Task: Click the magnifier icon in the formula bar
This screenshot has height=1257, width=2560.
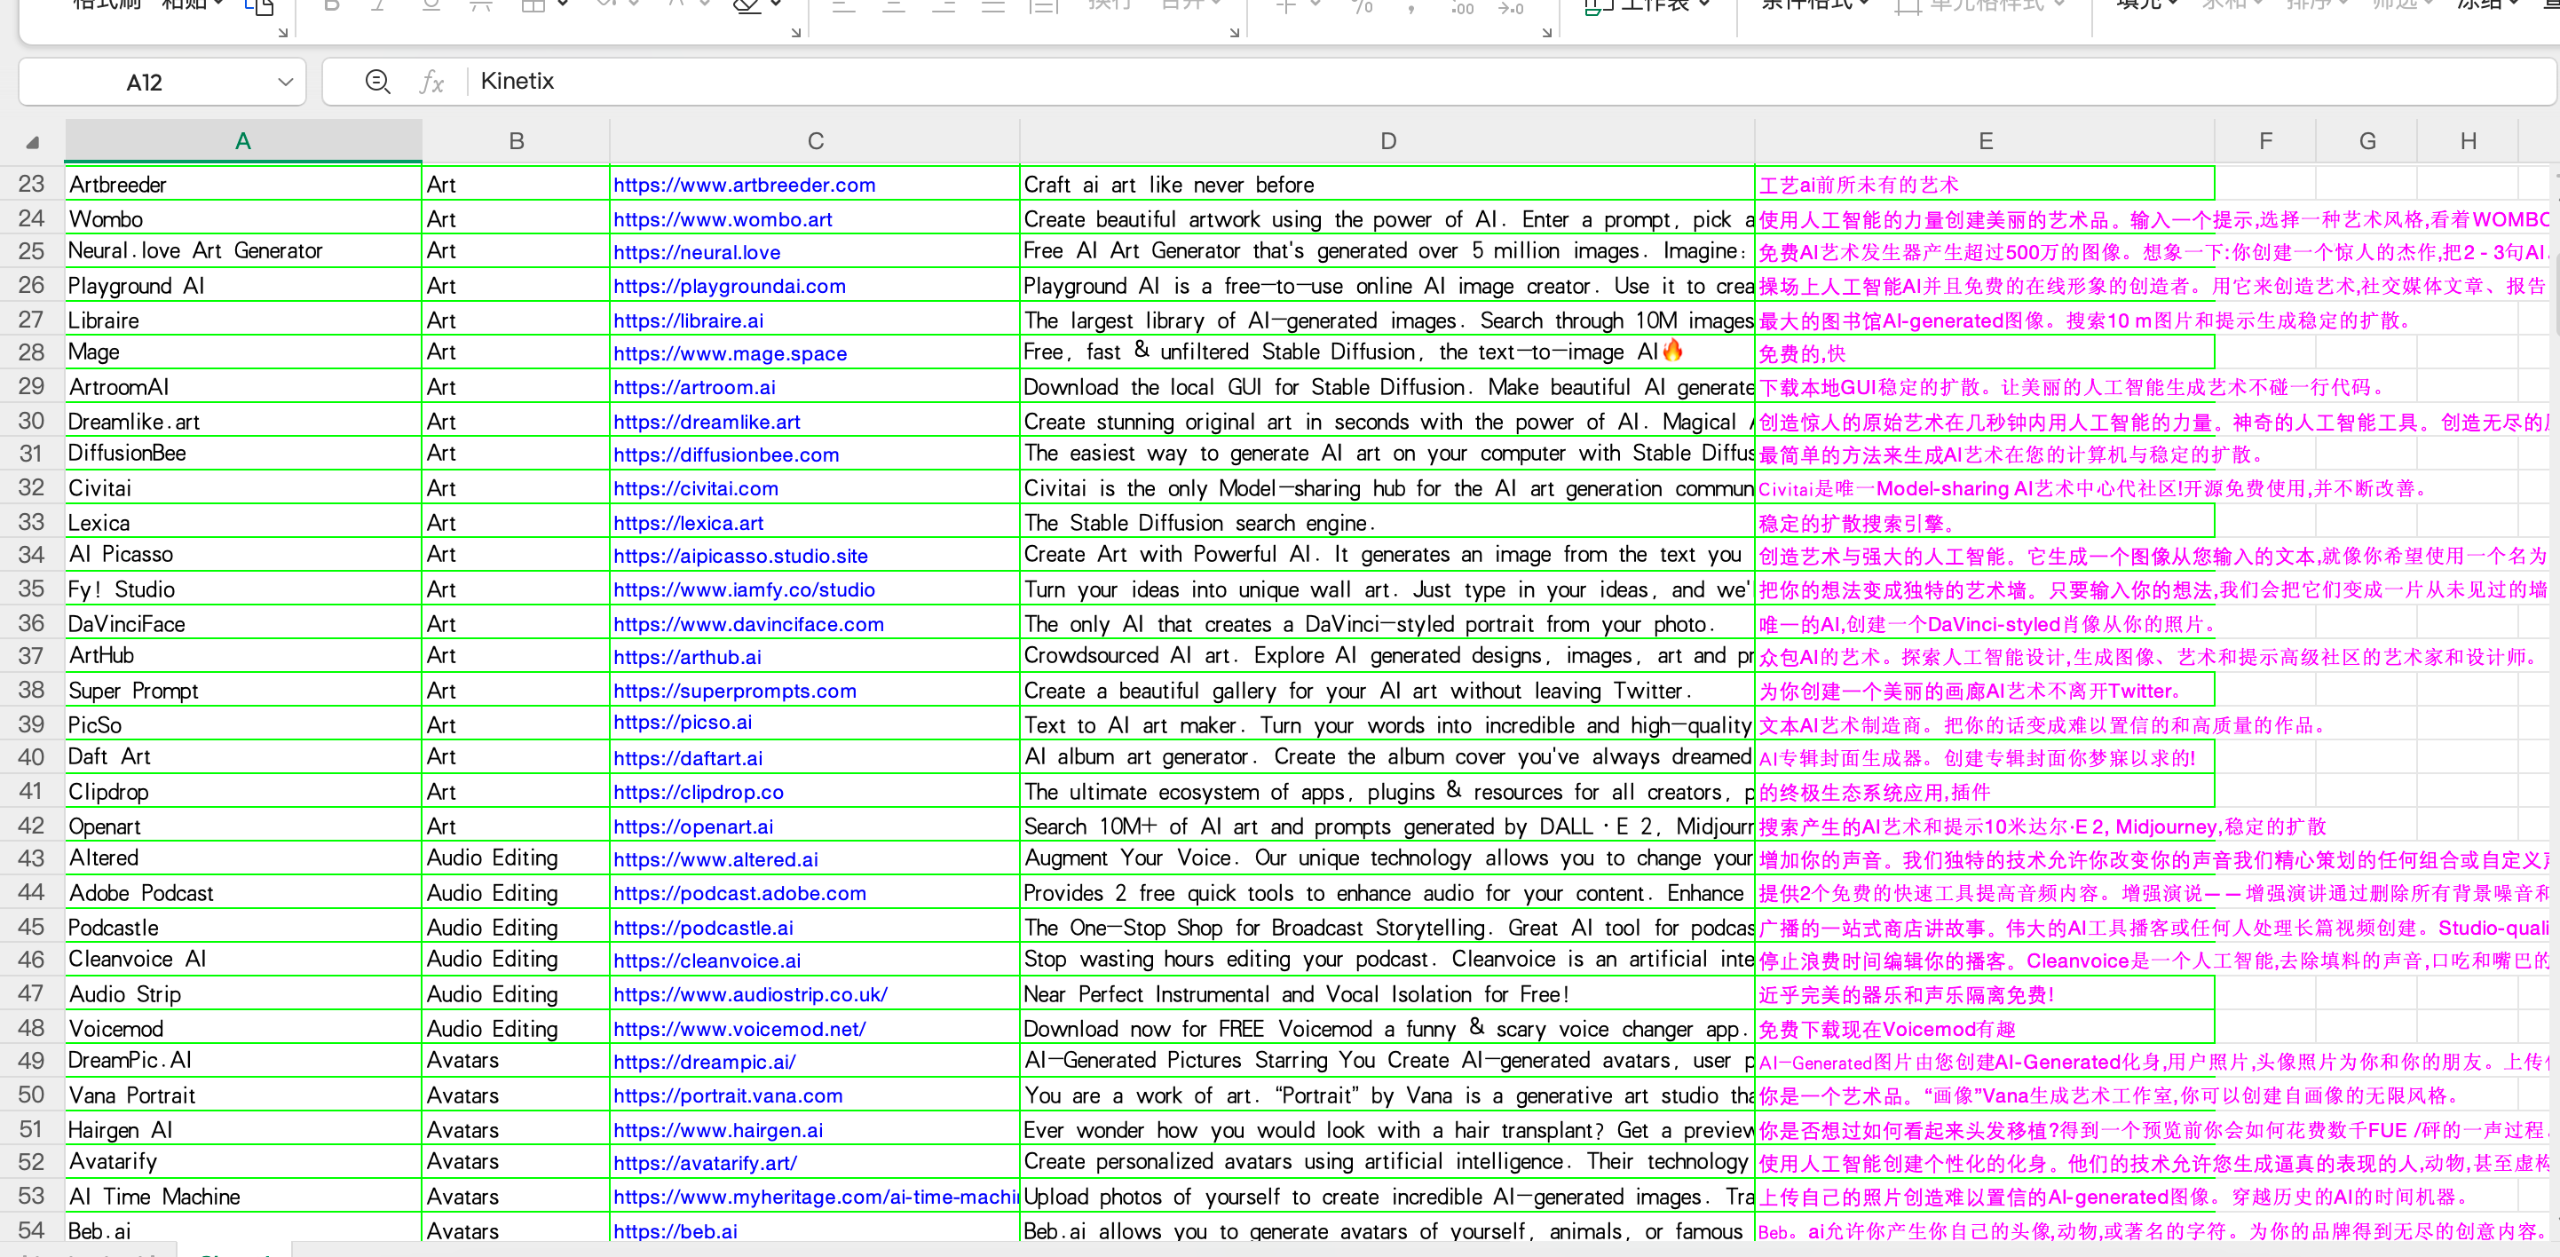Action: pos(377,81)
